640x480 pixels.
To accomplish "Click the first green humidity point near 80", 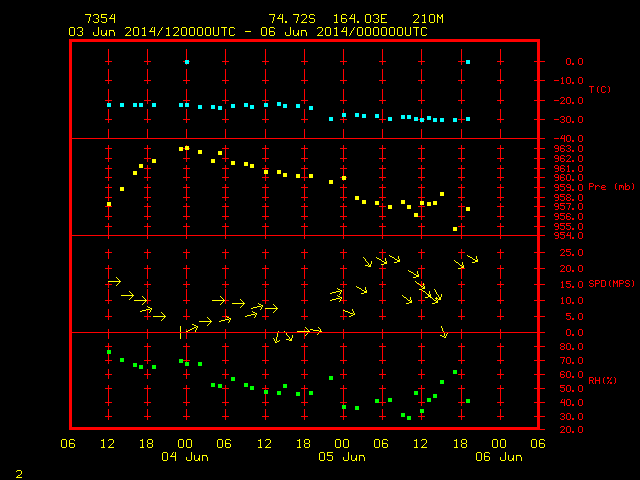I will tap(109, 352).
